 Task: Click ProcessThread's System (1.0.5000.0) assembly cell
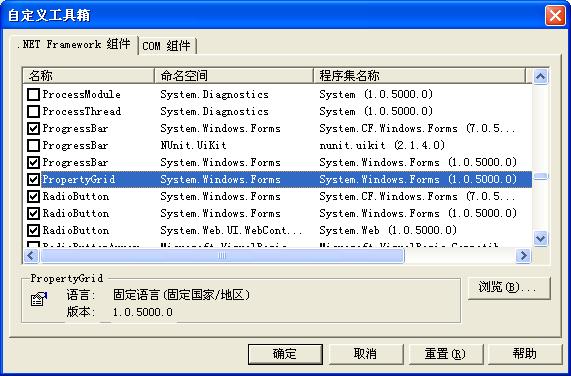point(376,111)
